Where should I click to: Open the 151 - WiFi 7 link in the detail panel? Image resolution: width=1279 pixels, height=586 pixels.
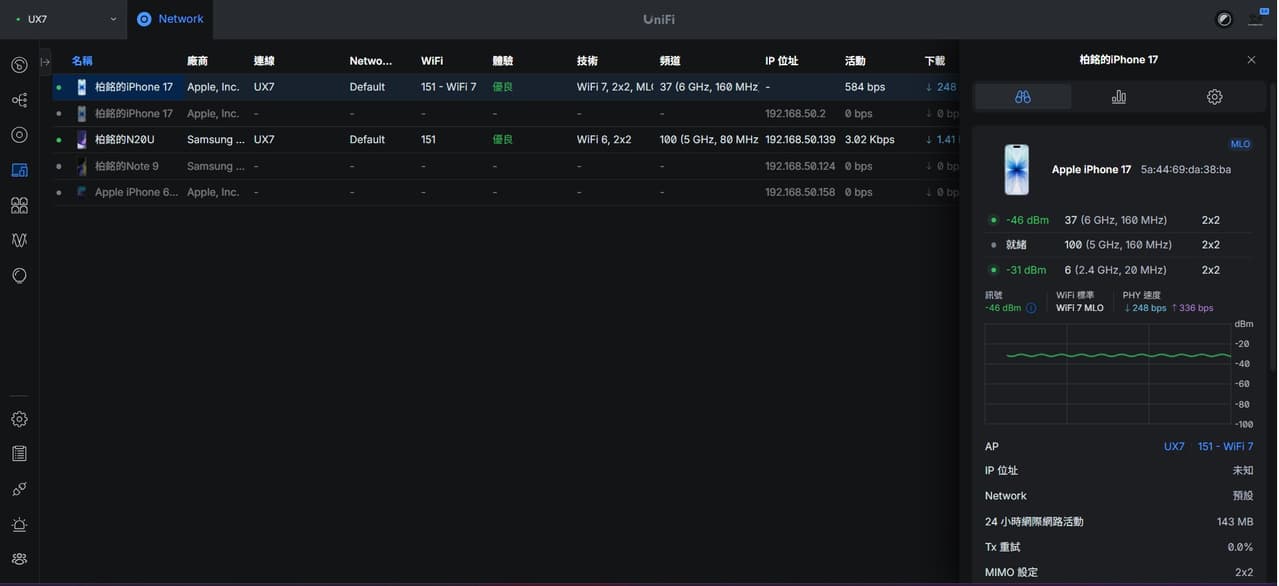(x=1225, y=446)
